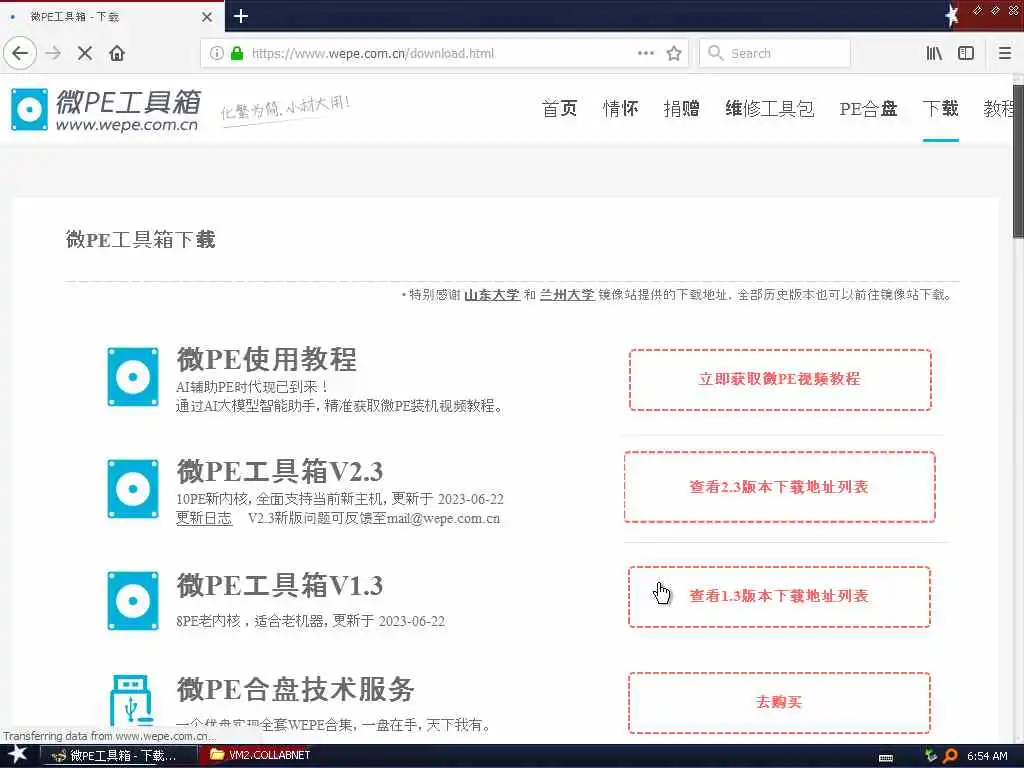Select the 微PE工具箱 - 下载 browser tab

coord(112,16)
